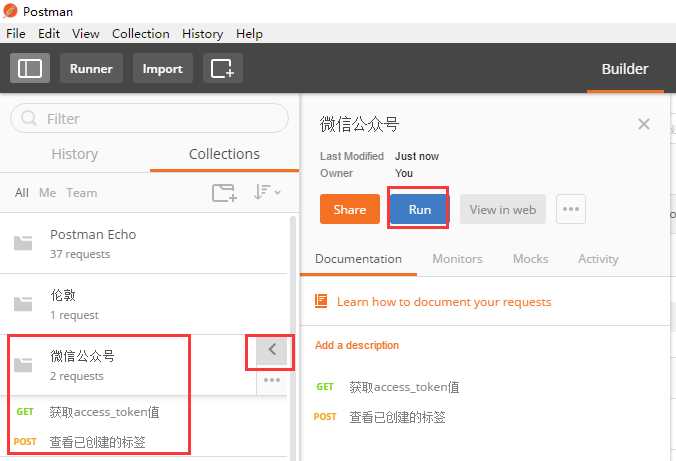Launch the Runner

[91, 68]
